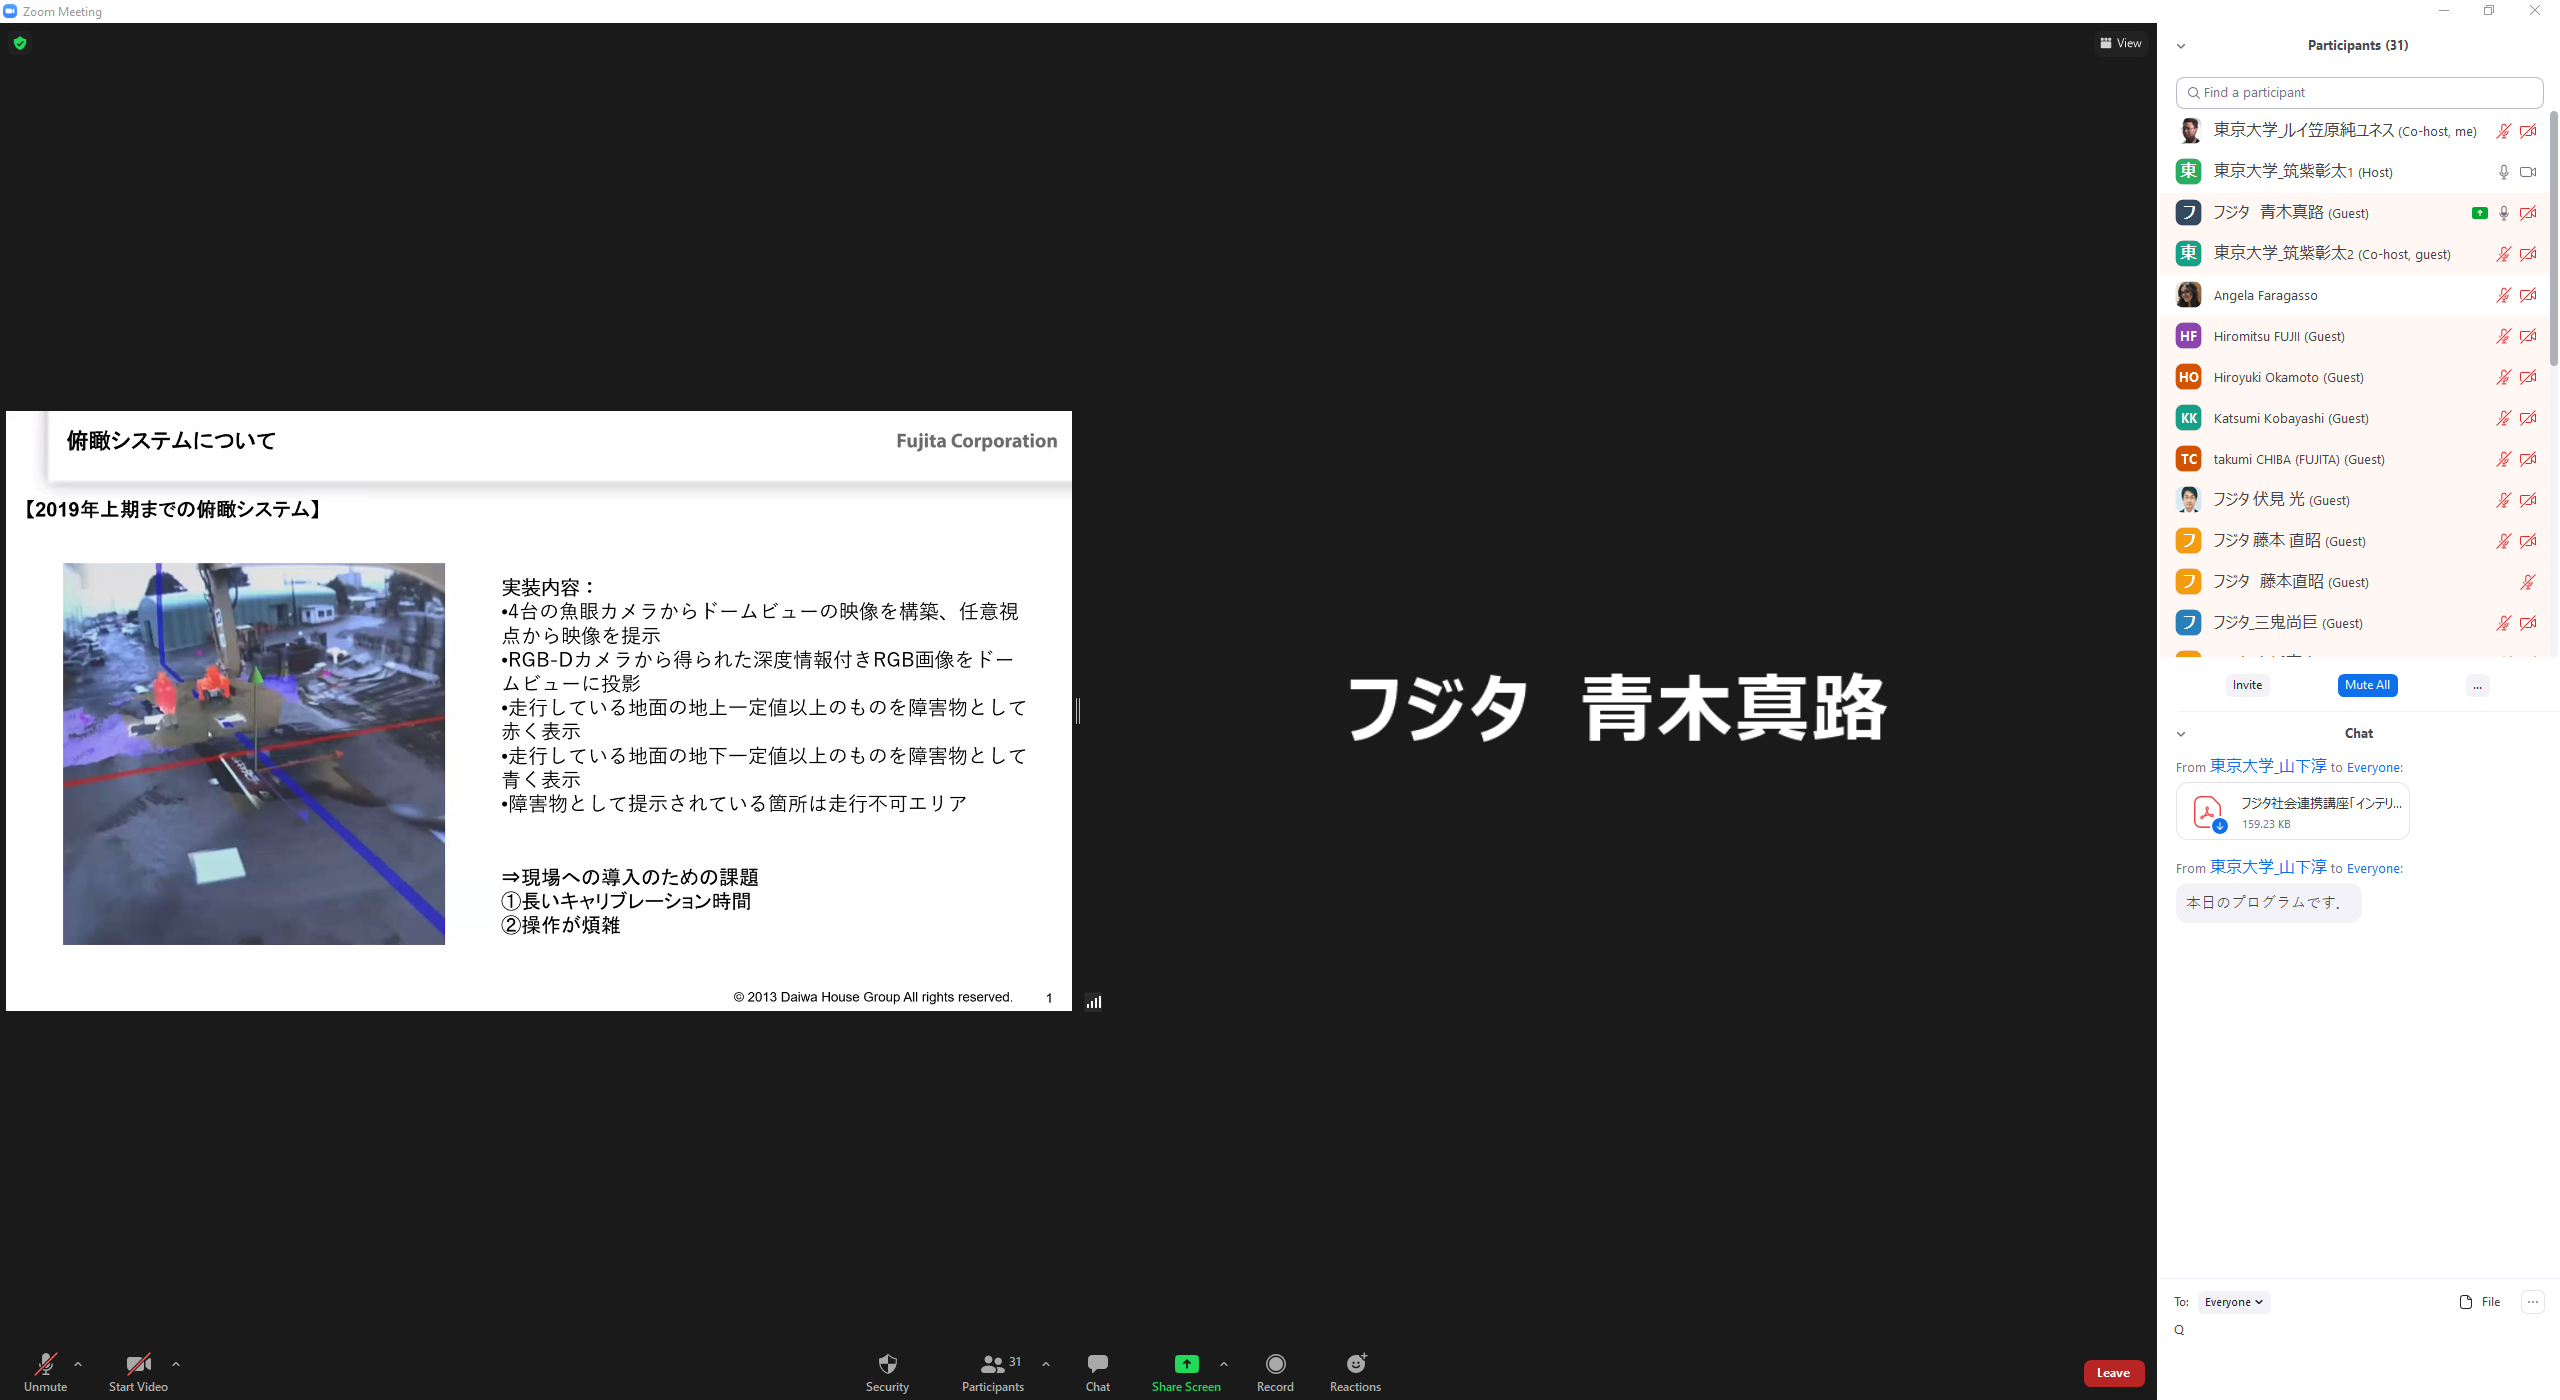Click video-off icon for Angela Faragasso

coord(2528,295)
